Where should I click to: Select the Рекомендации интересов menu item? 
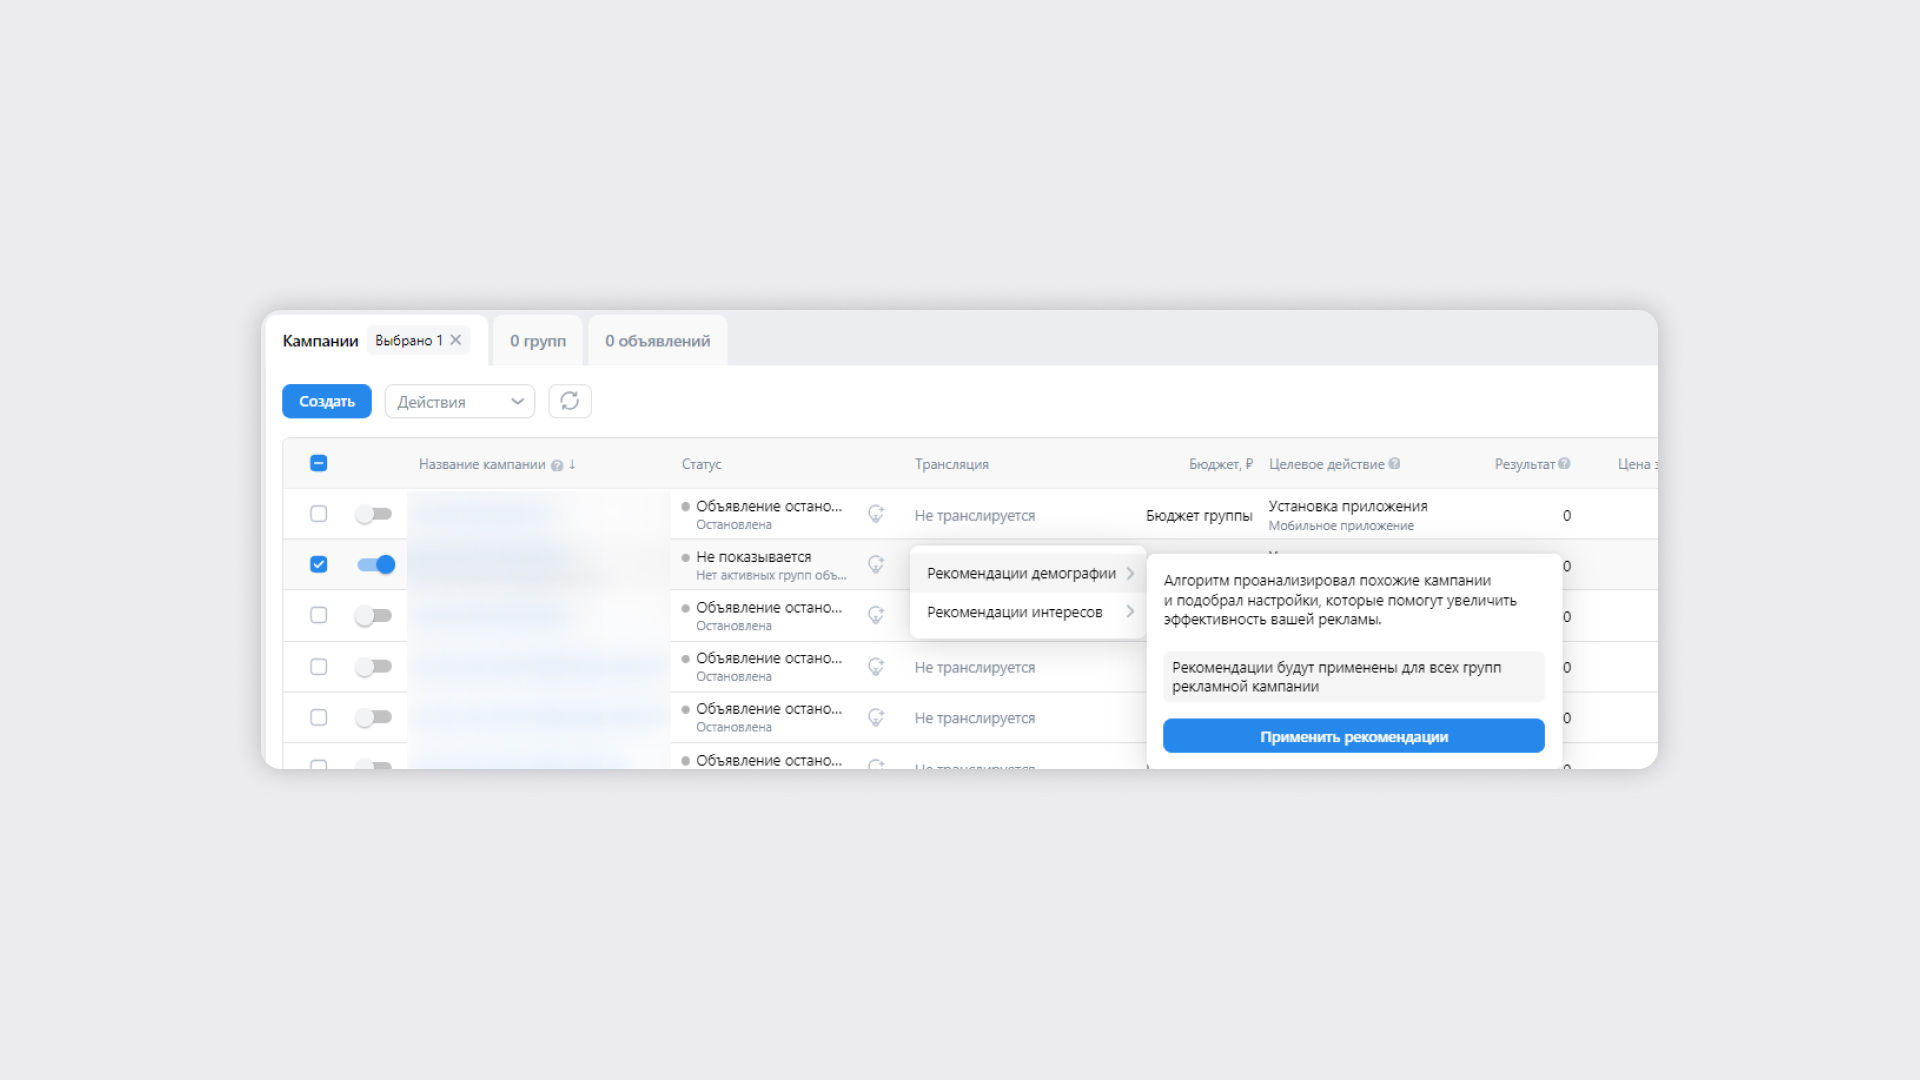pos(1028,612)
